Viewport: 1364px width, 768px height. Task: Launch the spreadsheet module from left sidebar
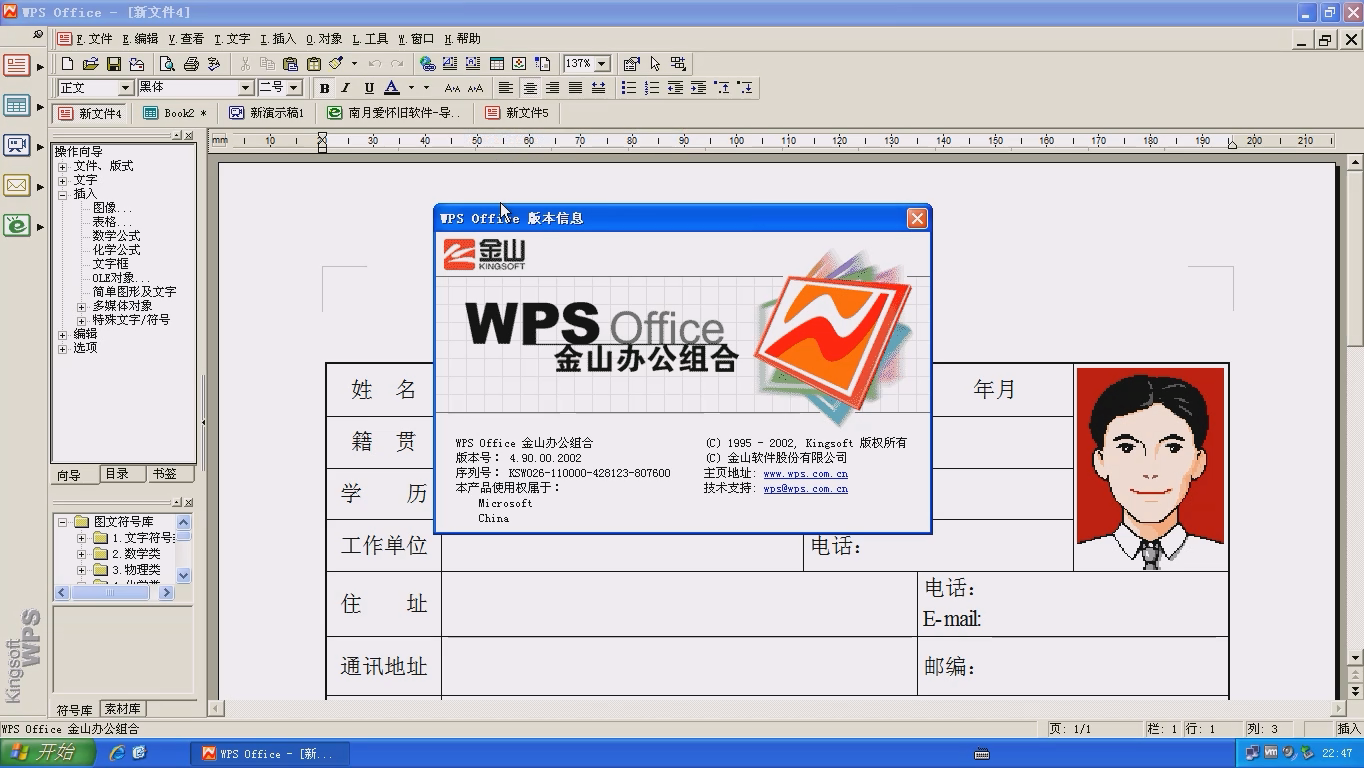(x=17, y=106)
